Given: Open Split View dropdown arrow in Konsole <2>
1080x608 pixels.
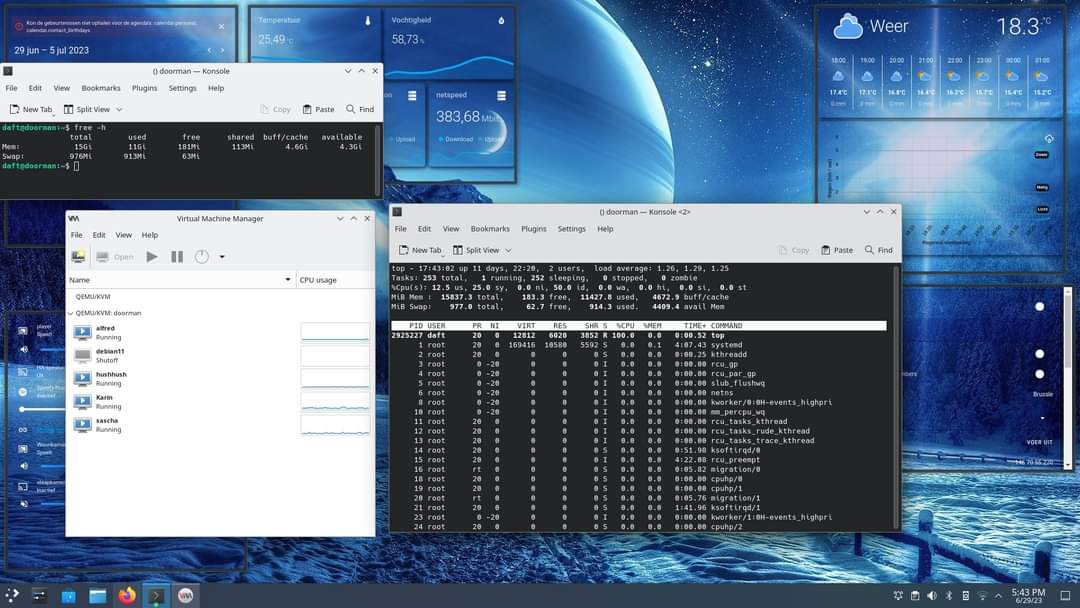Looking at the screenshot, I should [508, 251].
